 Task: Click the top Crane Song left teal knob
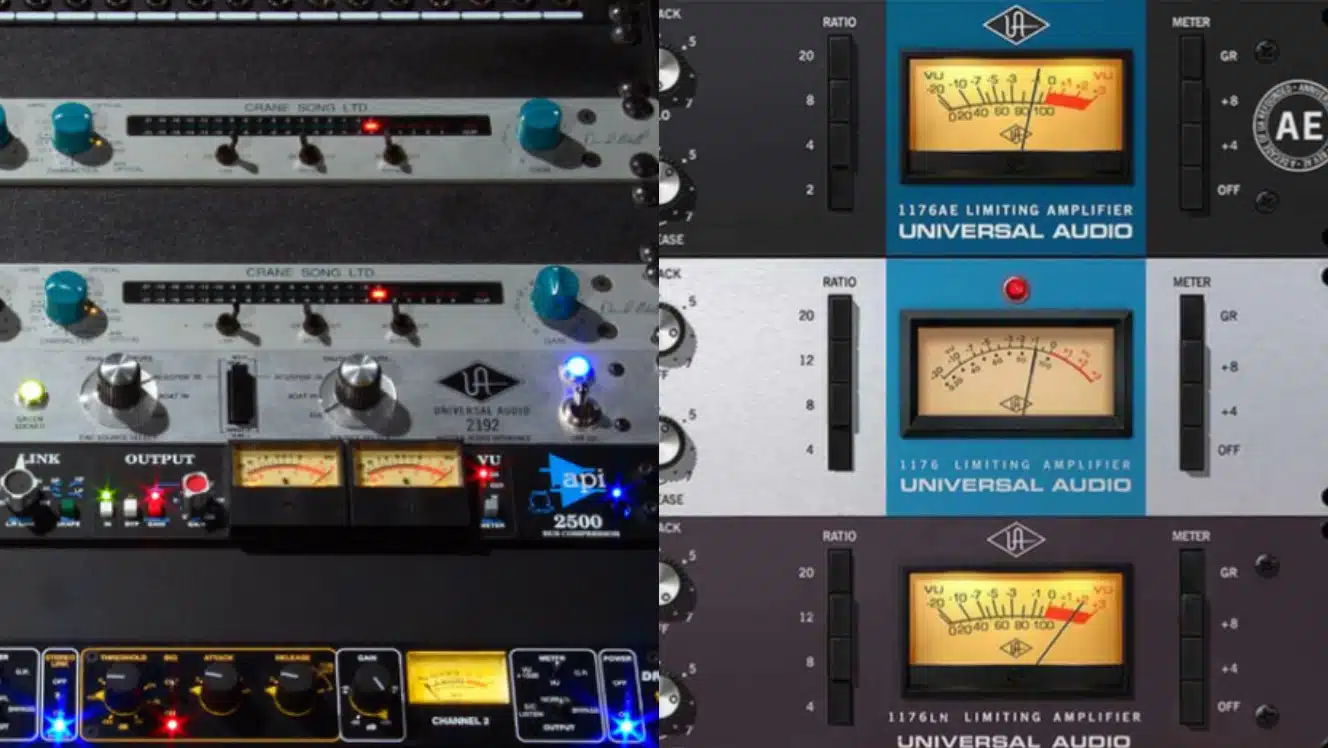point(72,129)
